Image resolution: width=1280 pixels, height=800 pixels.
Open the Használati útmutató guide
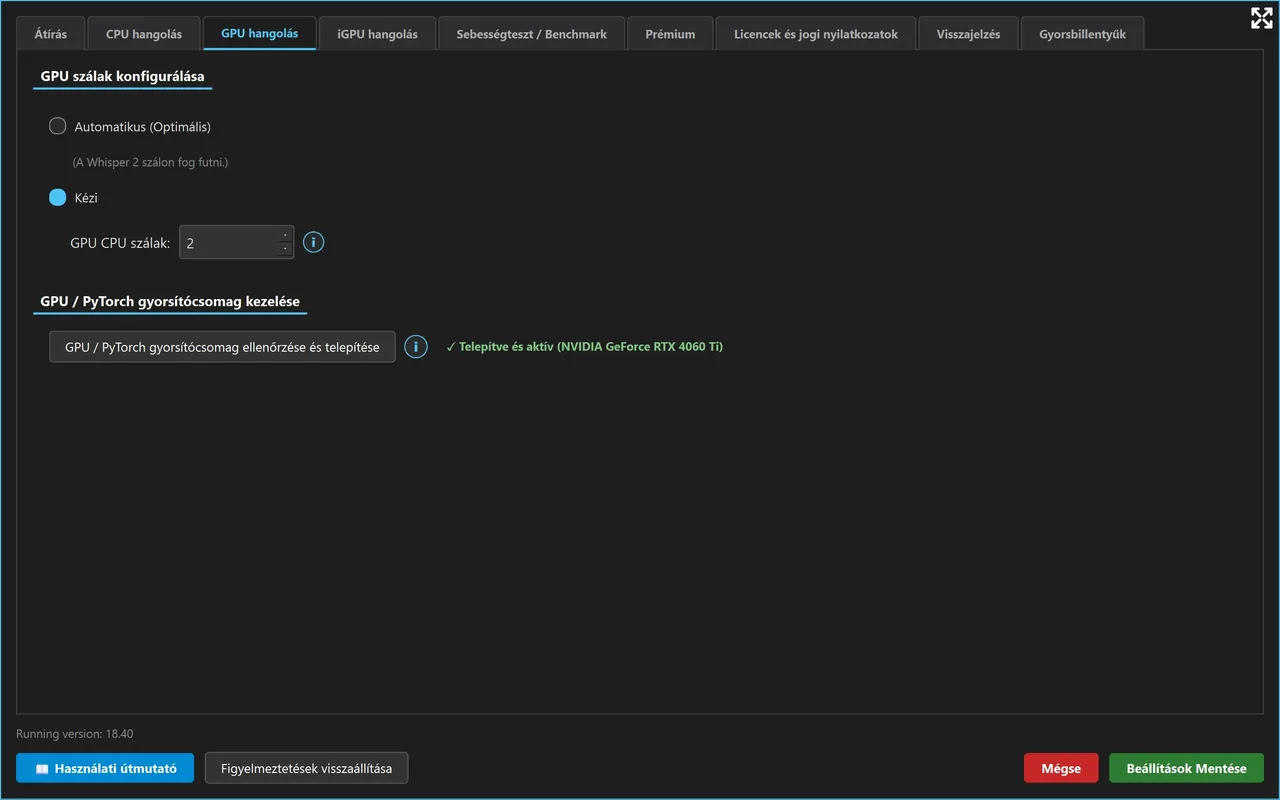[105, 768]
